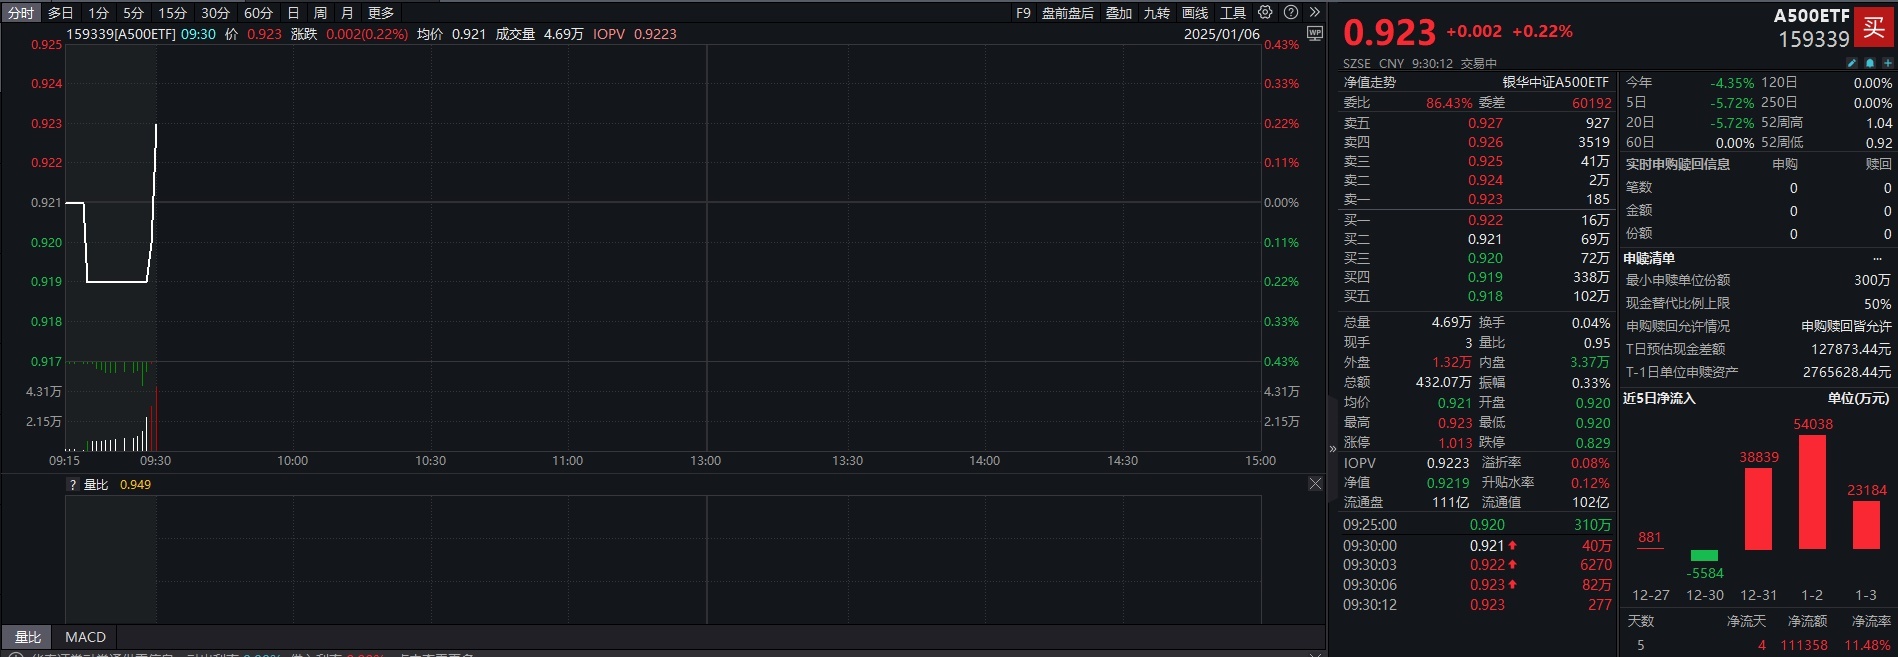Screen dimensions: 1898x657
Task: Click the pencil edit icon under A500ETF
Action: click(1852, 63)
